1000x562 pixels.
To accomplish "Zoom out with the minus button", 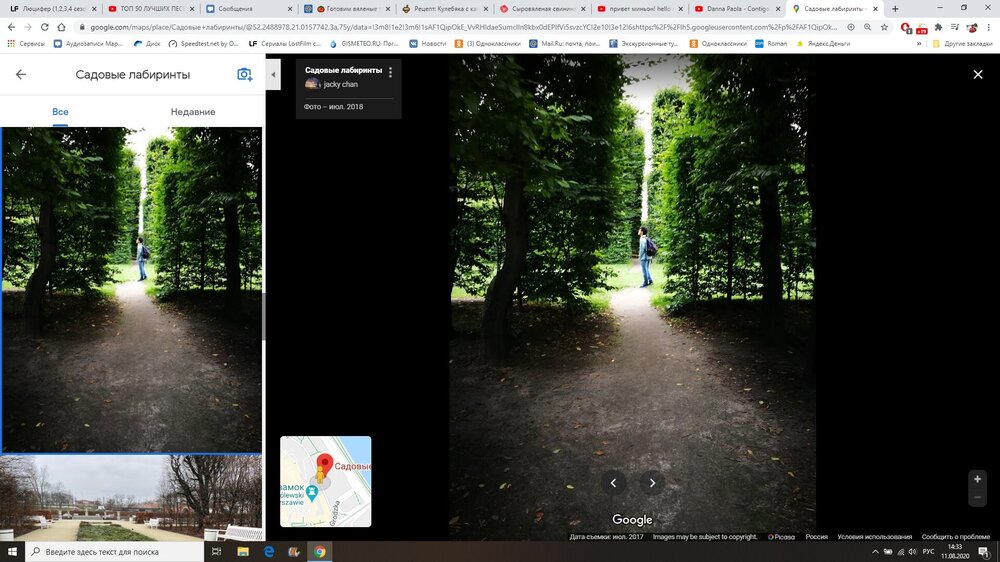I will [977, 498].
